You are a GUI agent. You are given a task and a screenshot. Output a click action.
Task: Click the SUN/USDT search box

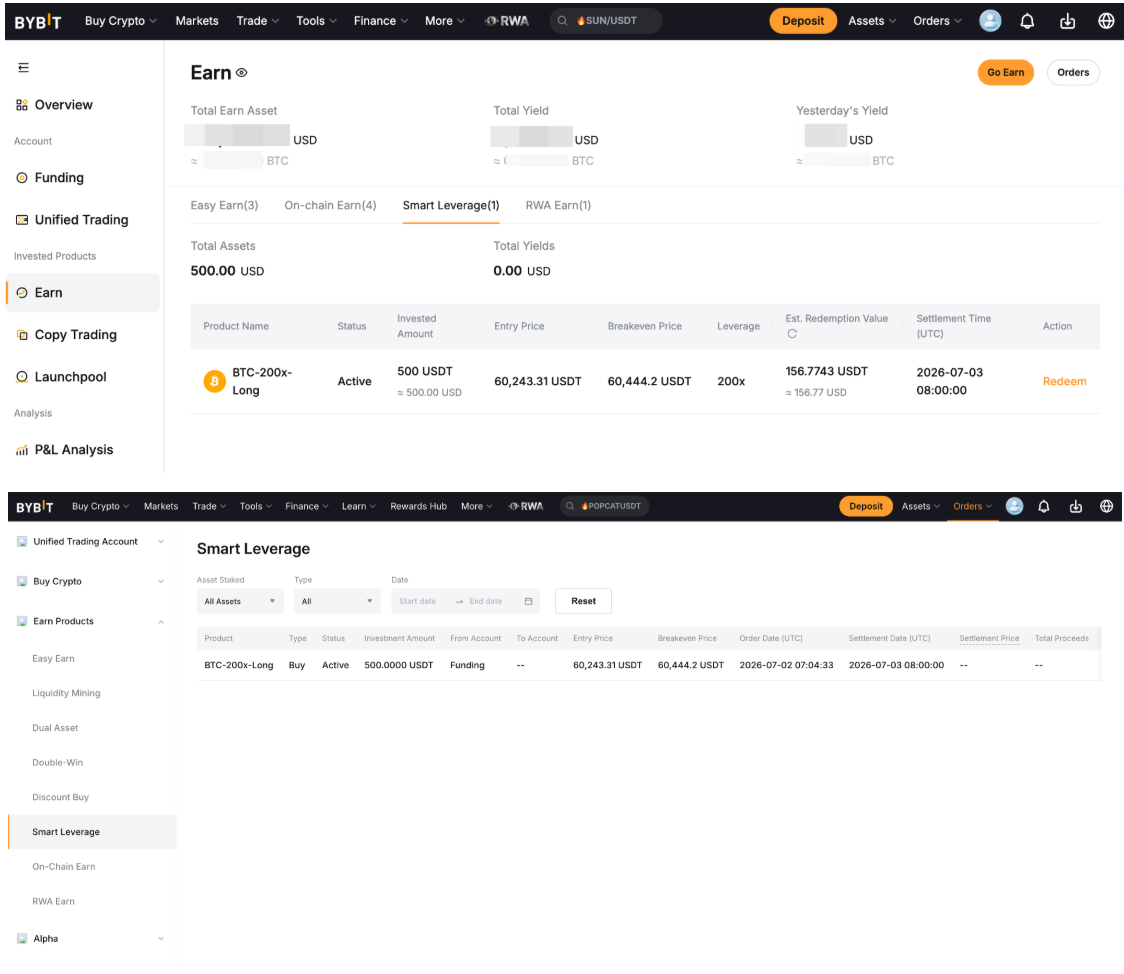coord(606,21)
